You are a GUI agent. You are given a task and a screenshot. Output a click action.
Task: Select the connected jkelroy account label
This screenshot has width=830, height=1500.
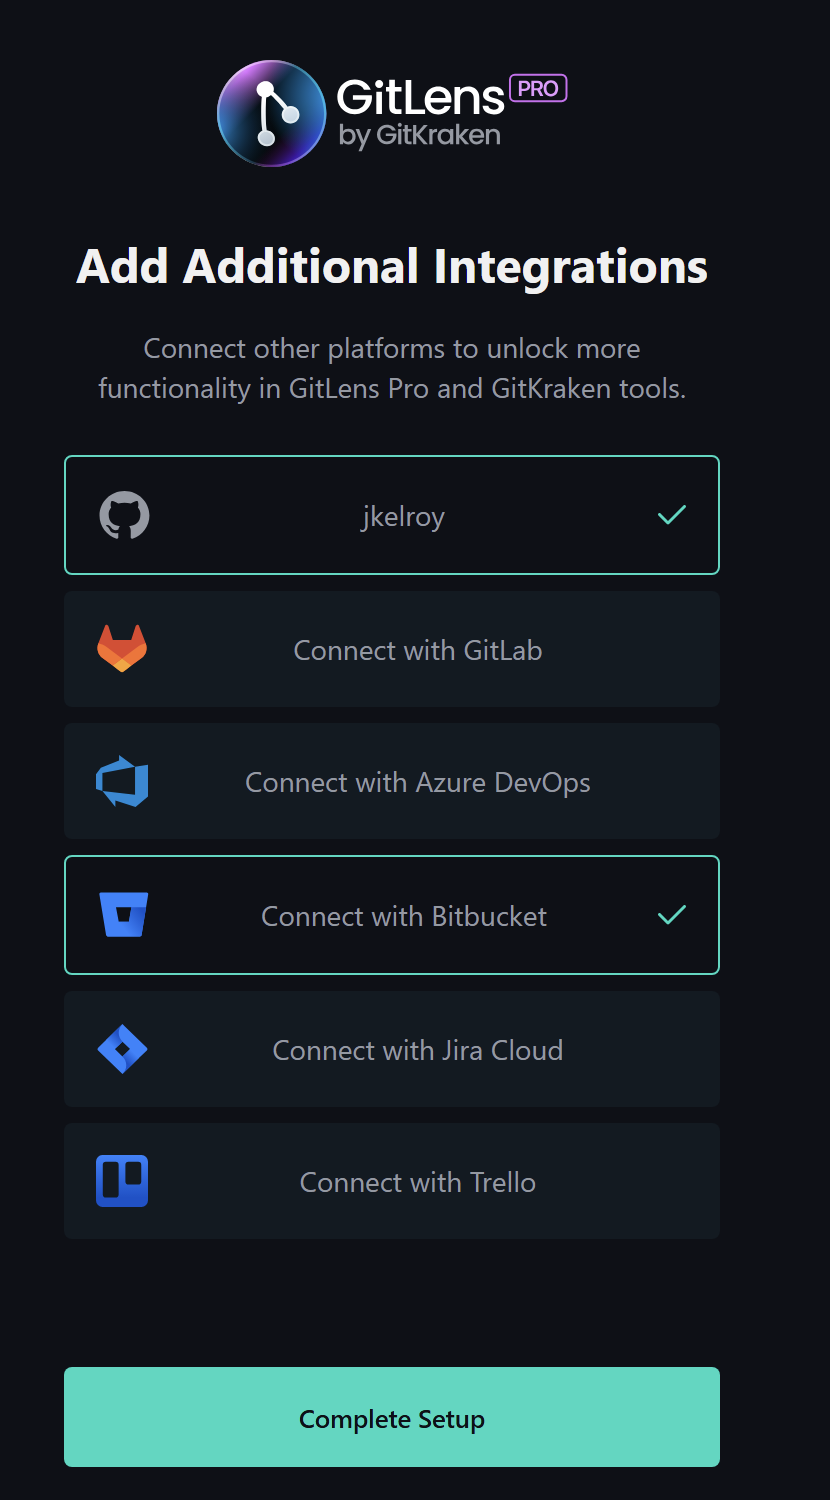[403, 517]
